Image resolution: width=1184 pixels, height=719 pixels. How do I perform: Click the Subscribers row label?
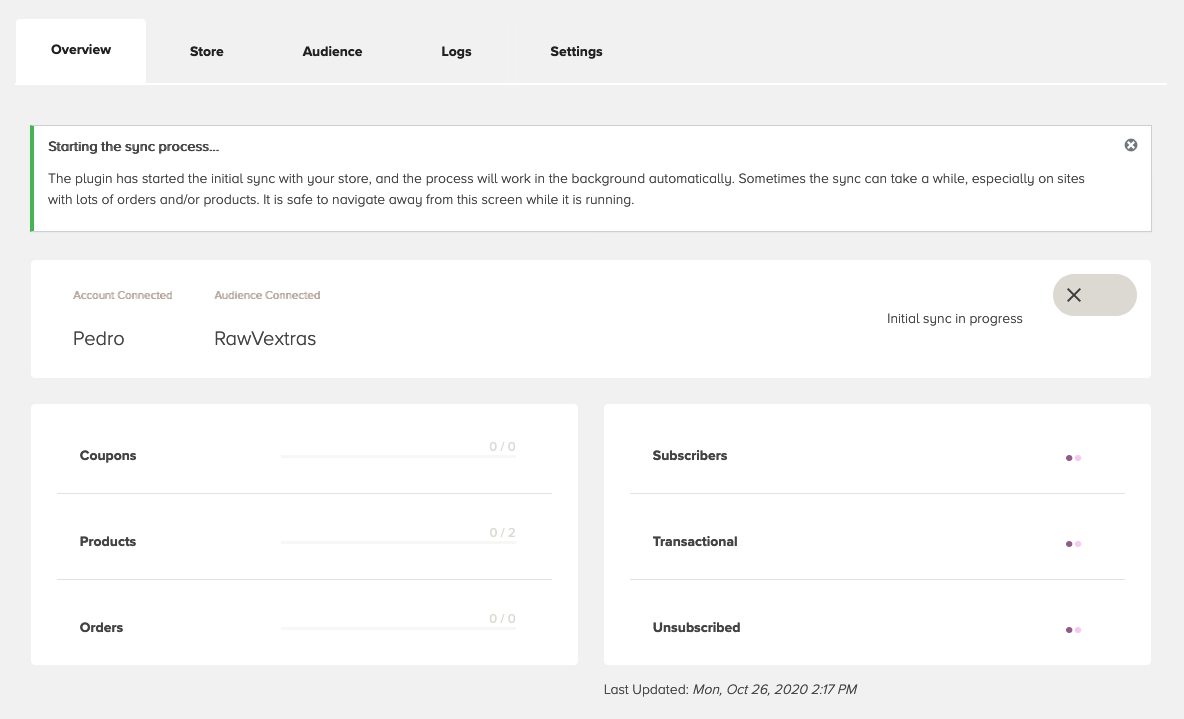[x=690, y=456]
